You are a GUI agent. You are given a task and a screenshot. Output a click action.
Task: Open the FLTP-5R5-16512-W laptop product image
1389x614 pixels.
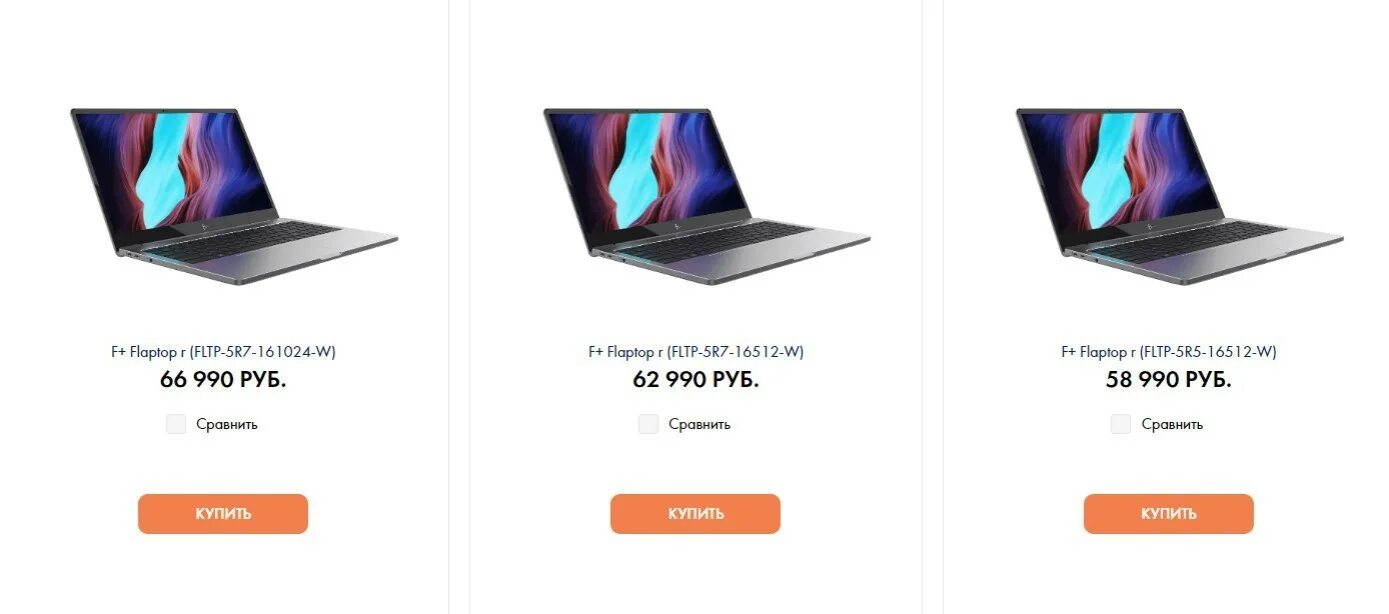coord(1179,196)
